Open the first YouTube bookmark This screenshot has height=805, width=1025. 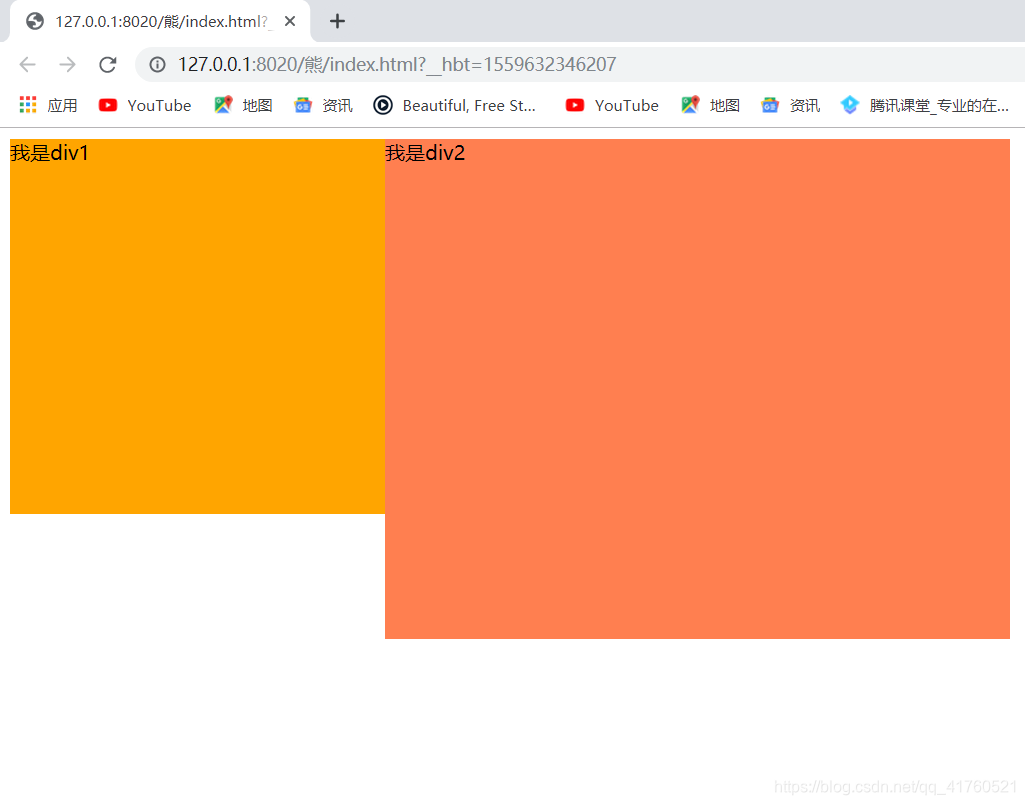[x=145, y=105]
